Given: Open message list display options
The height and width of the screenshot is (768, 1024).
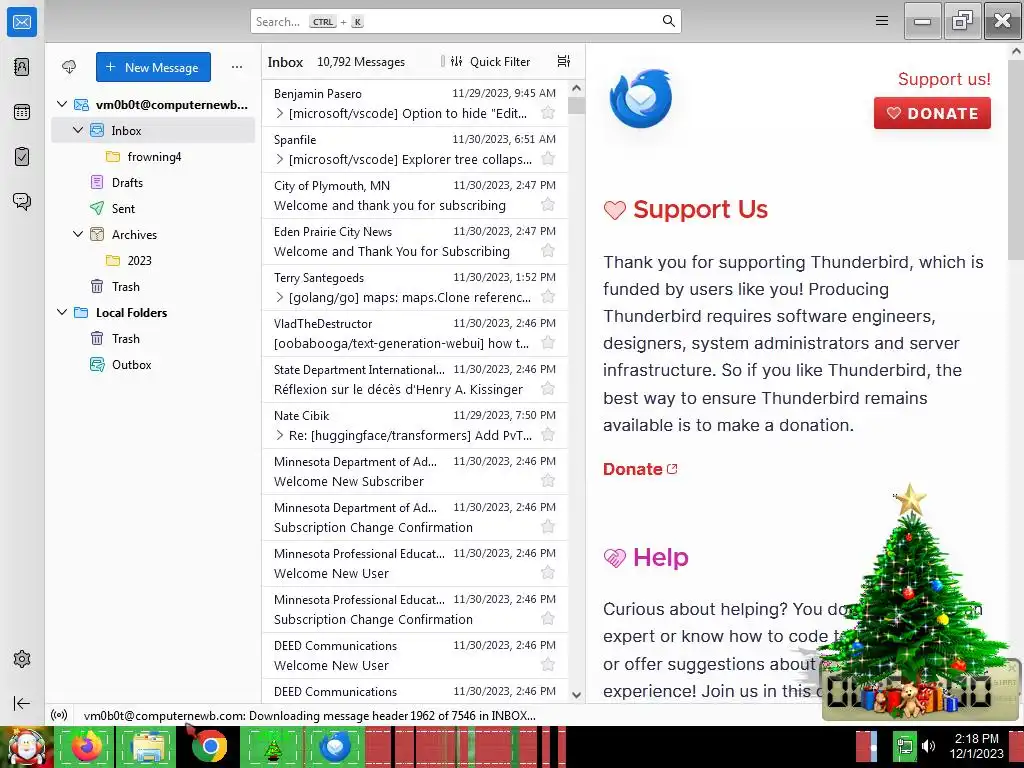Looking at the screenshot, I should [564, 61].
